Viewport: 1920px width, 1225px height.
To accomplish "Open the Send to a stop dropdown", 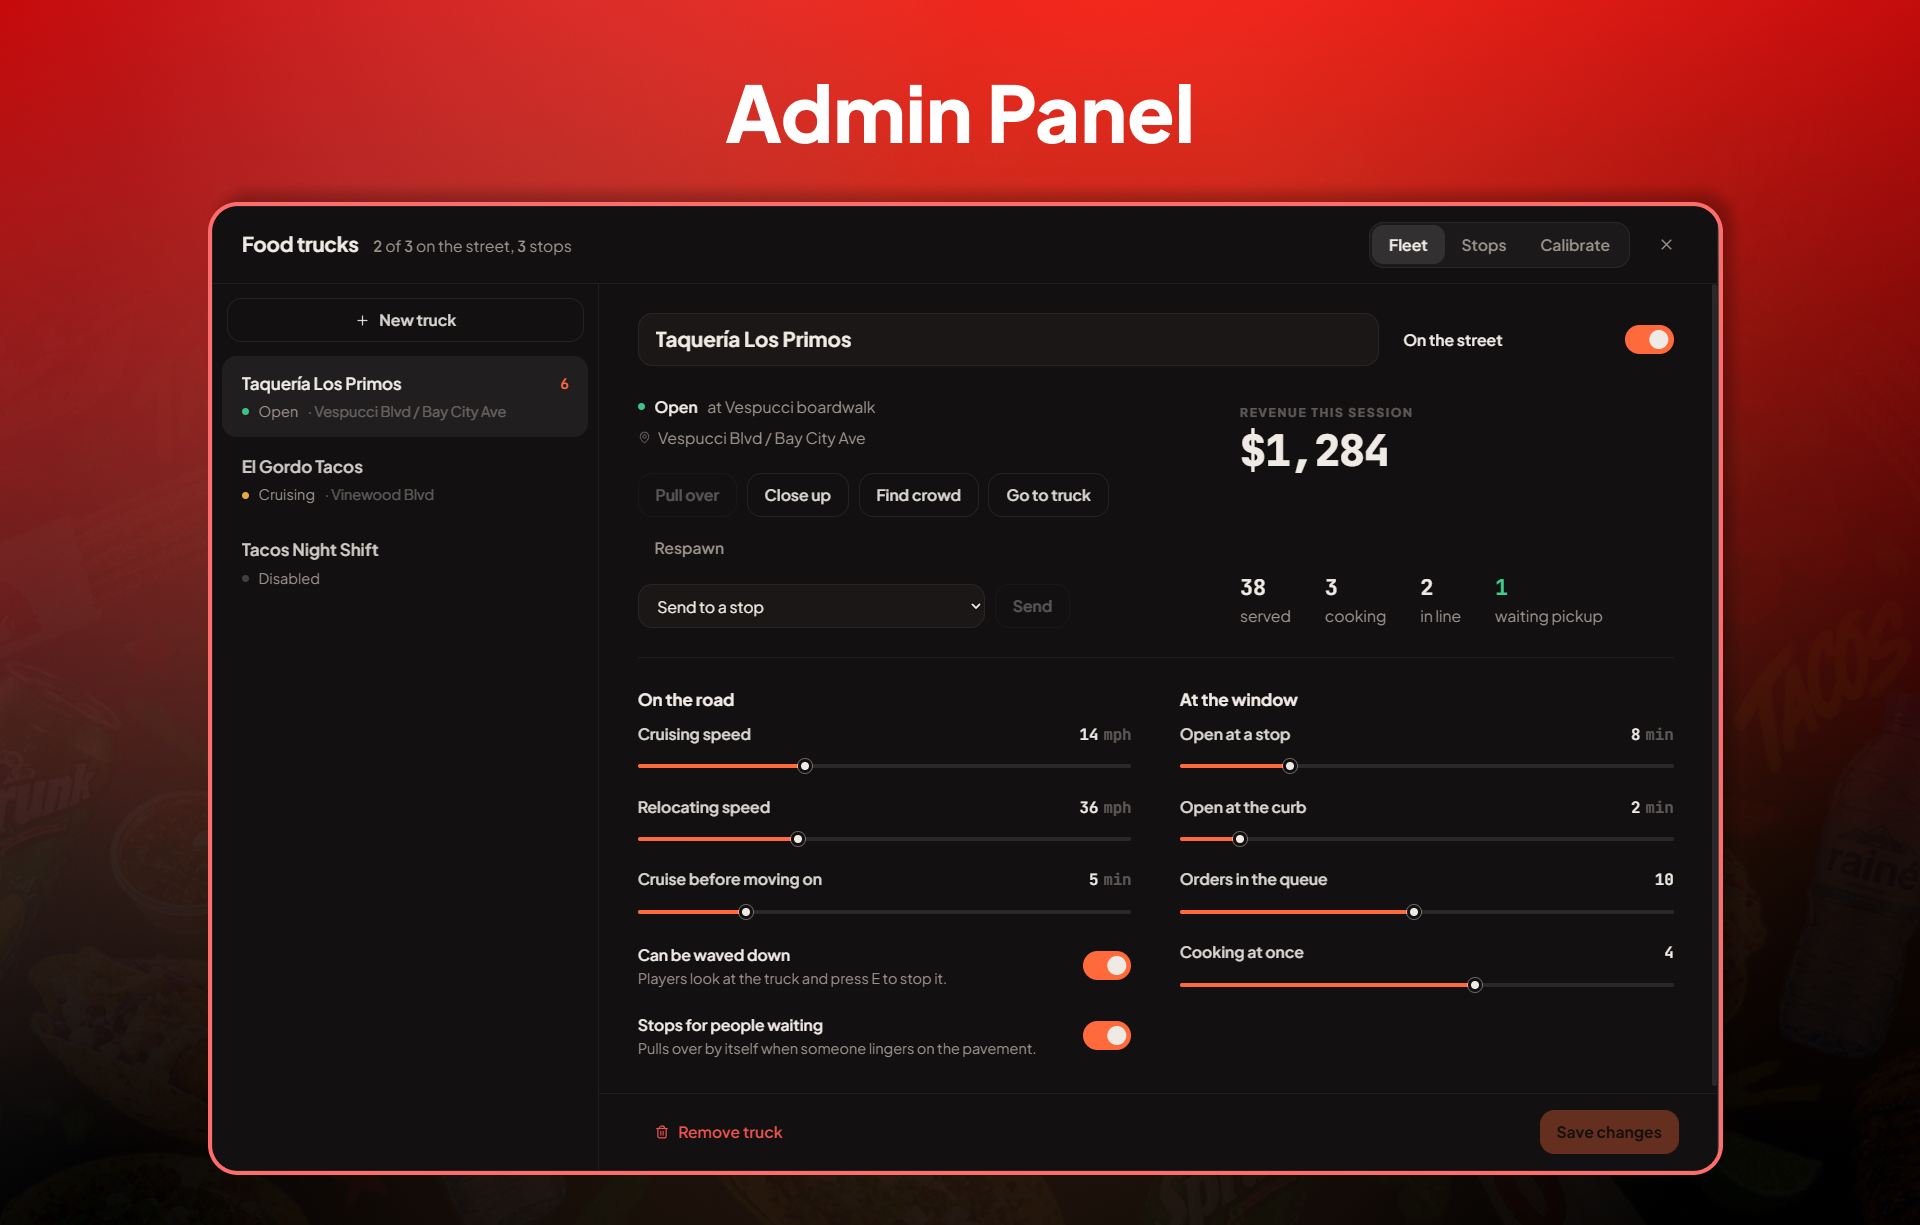I will [x=811, y=606].
